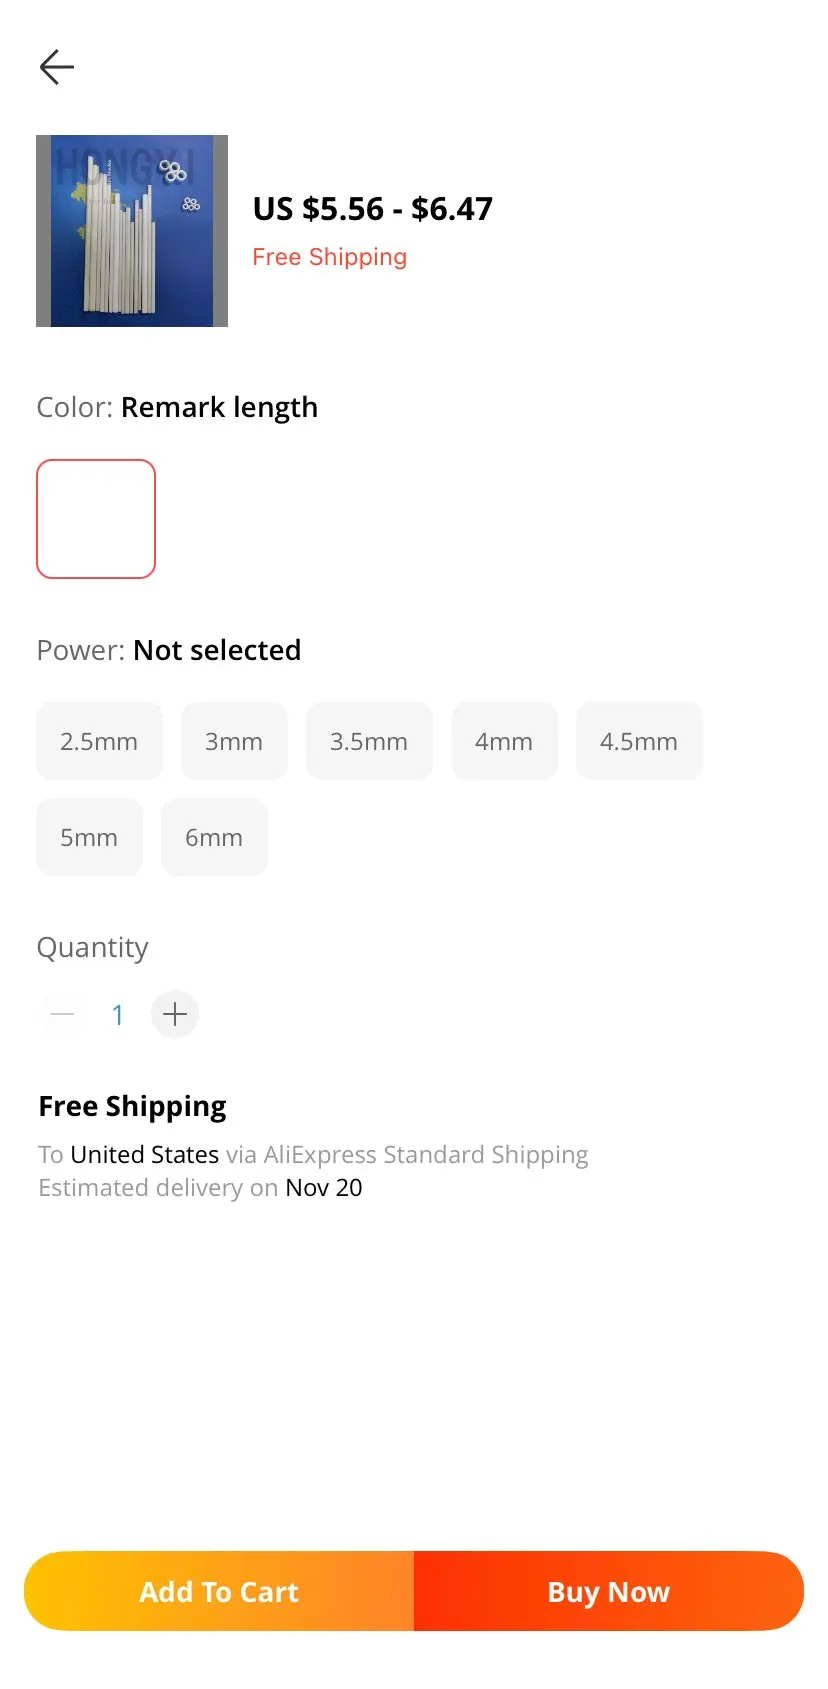Open the product thumbnail image
Image resolution: width=828 pixels, height=1689 pixels.
click(x=132, y=231)
